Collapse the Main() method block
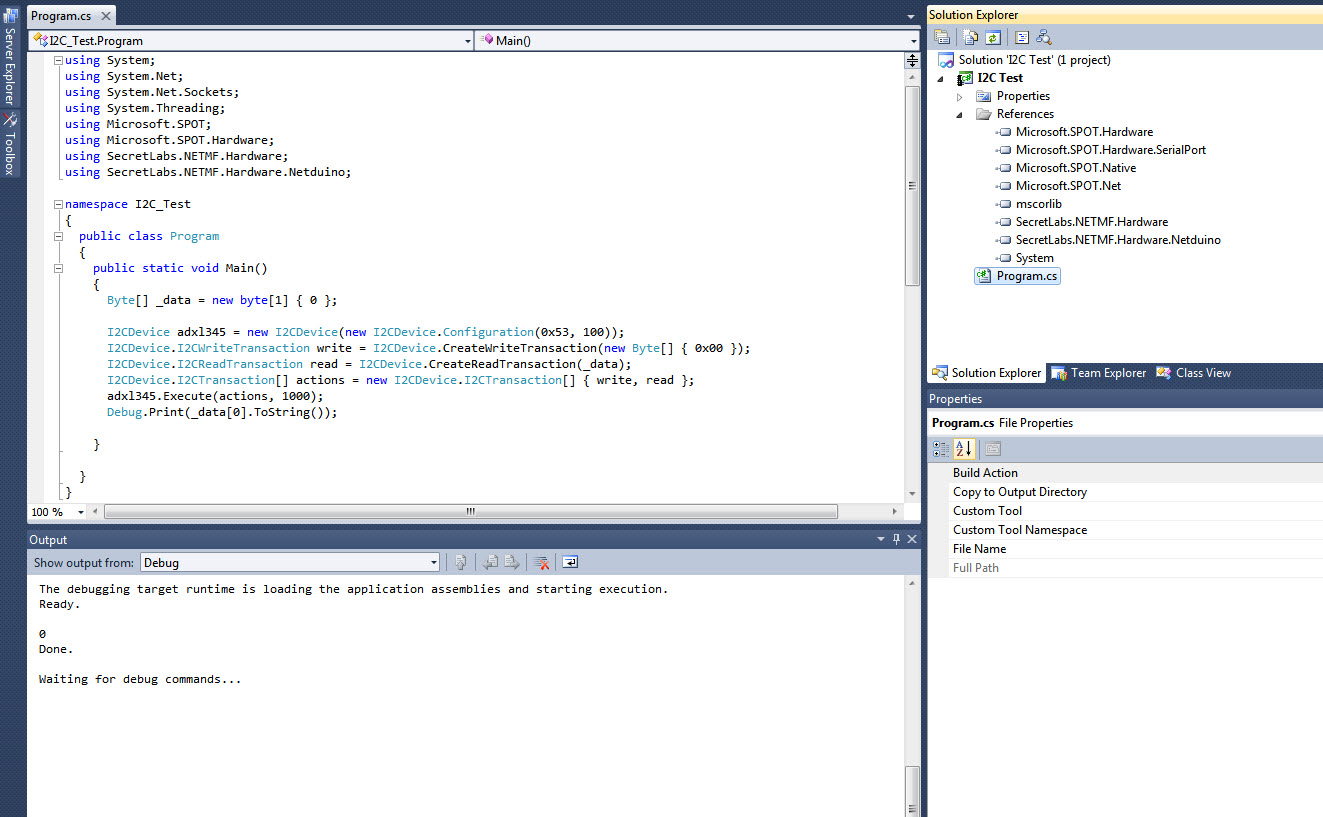Image resolution: width=1323 pixels, height=817 pixels. point(58,268)
